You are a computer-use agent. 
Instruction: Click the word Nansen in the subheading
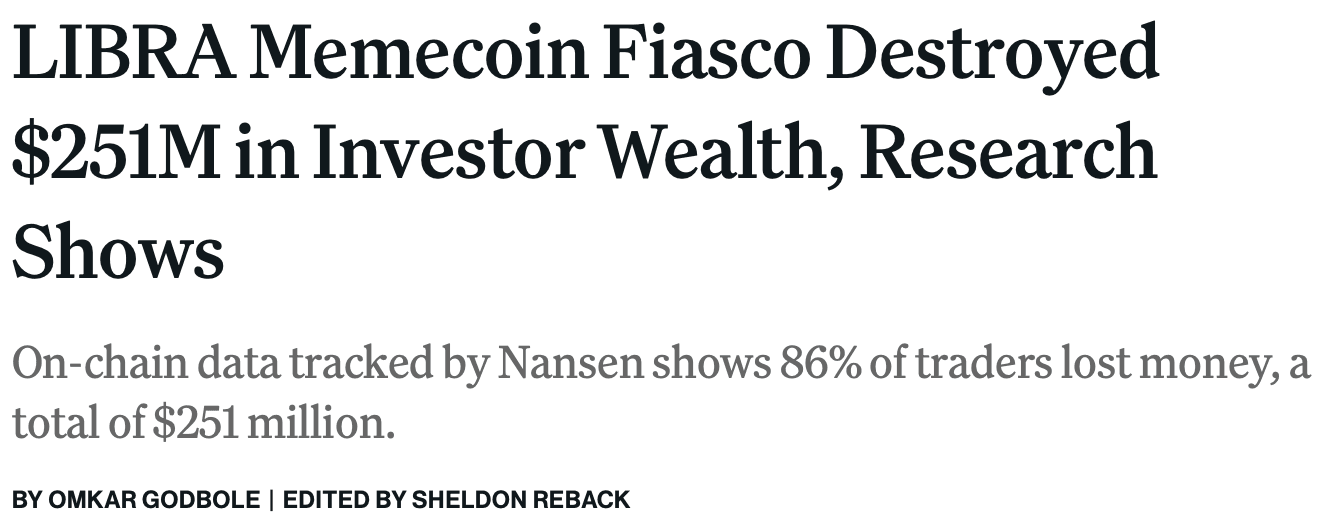point(570,366)
